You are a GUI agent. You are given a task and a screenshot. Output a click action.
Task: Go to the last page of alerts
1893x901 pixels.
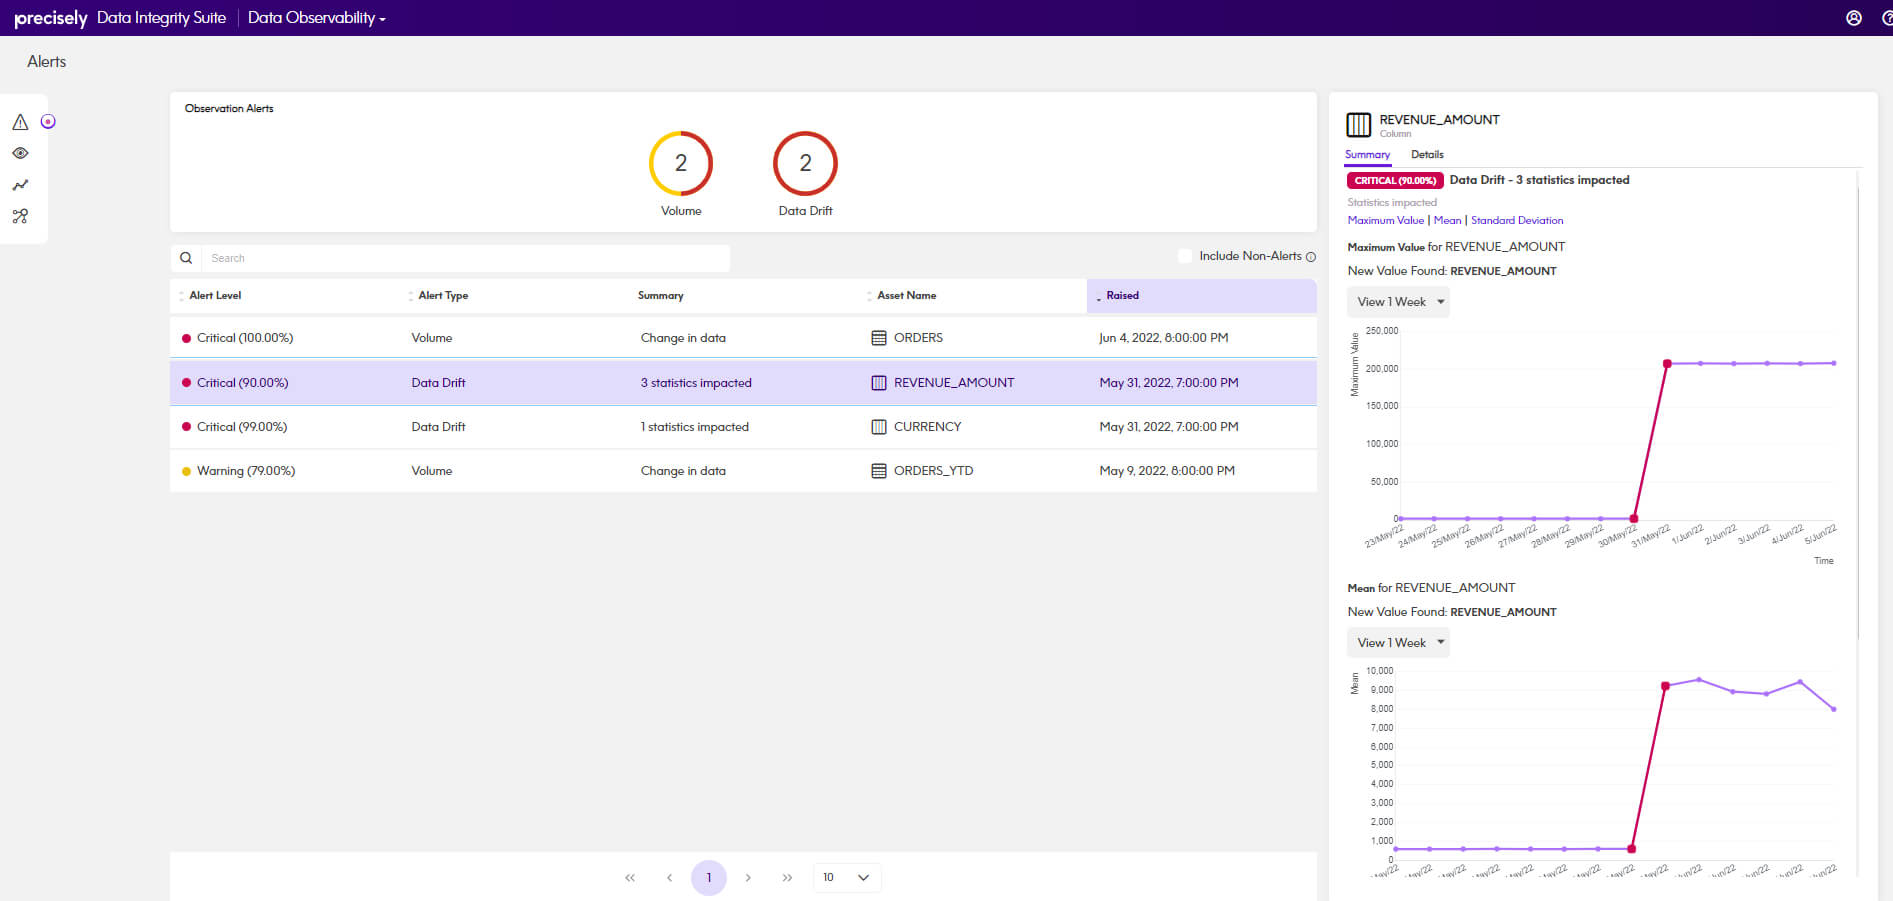(x=788, y=878)
